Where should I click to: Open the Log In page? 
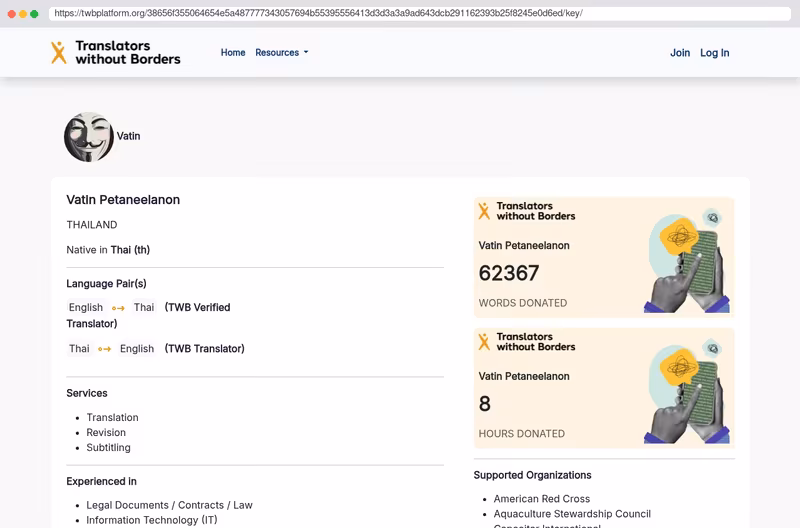click(714, 53)
